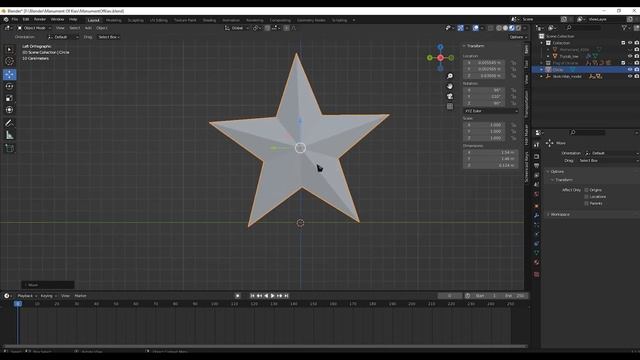Viewport: 640px width, 360px height.
Task: Toggle the show overlays button in viewport header
Action: click(x=476, y=28)
